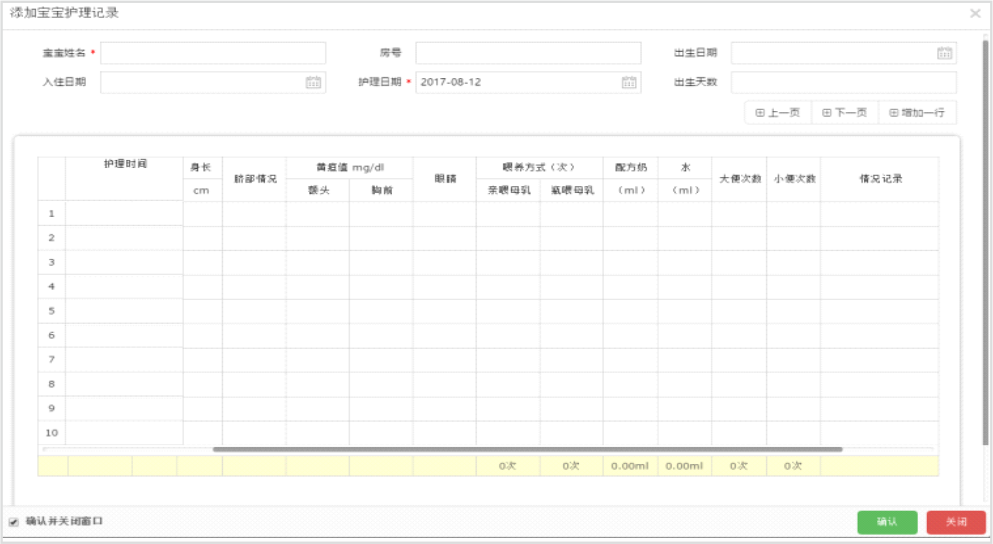Click the 出生天数 input box
The image size is (993, 544).
[x=843, y=82]
